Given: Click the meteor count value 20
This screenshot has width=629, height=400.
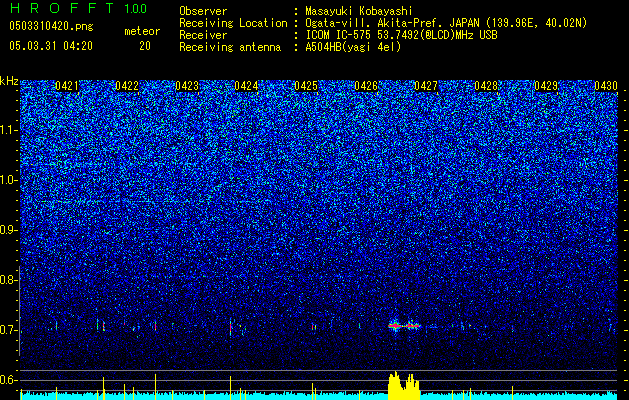Looking at the screenshot, I should [x=145, y=46].
